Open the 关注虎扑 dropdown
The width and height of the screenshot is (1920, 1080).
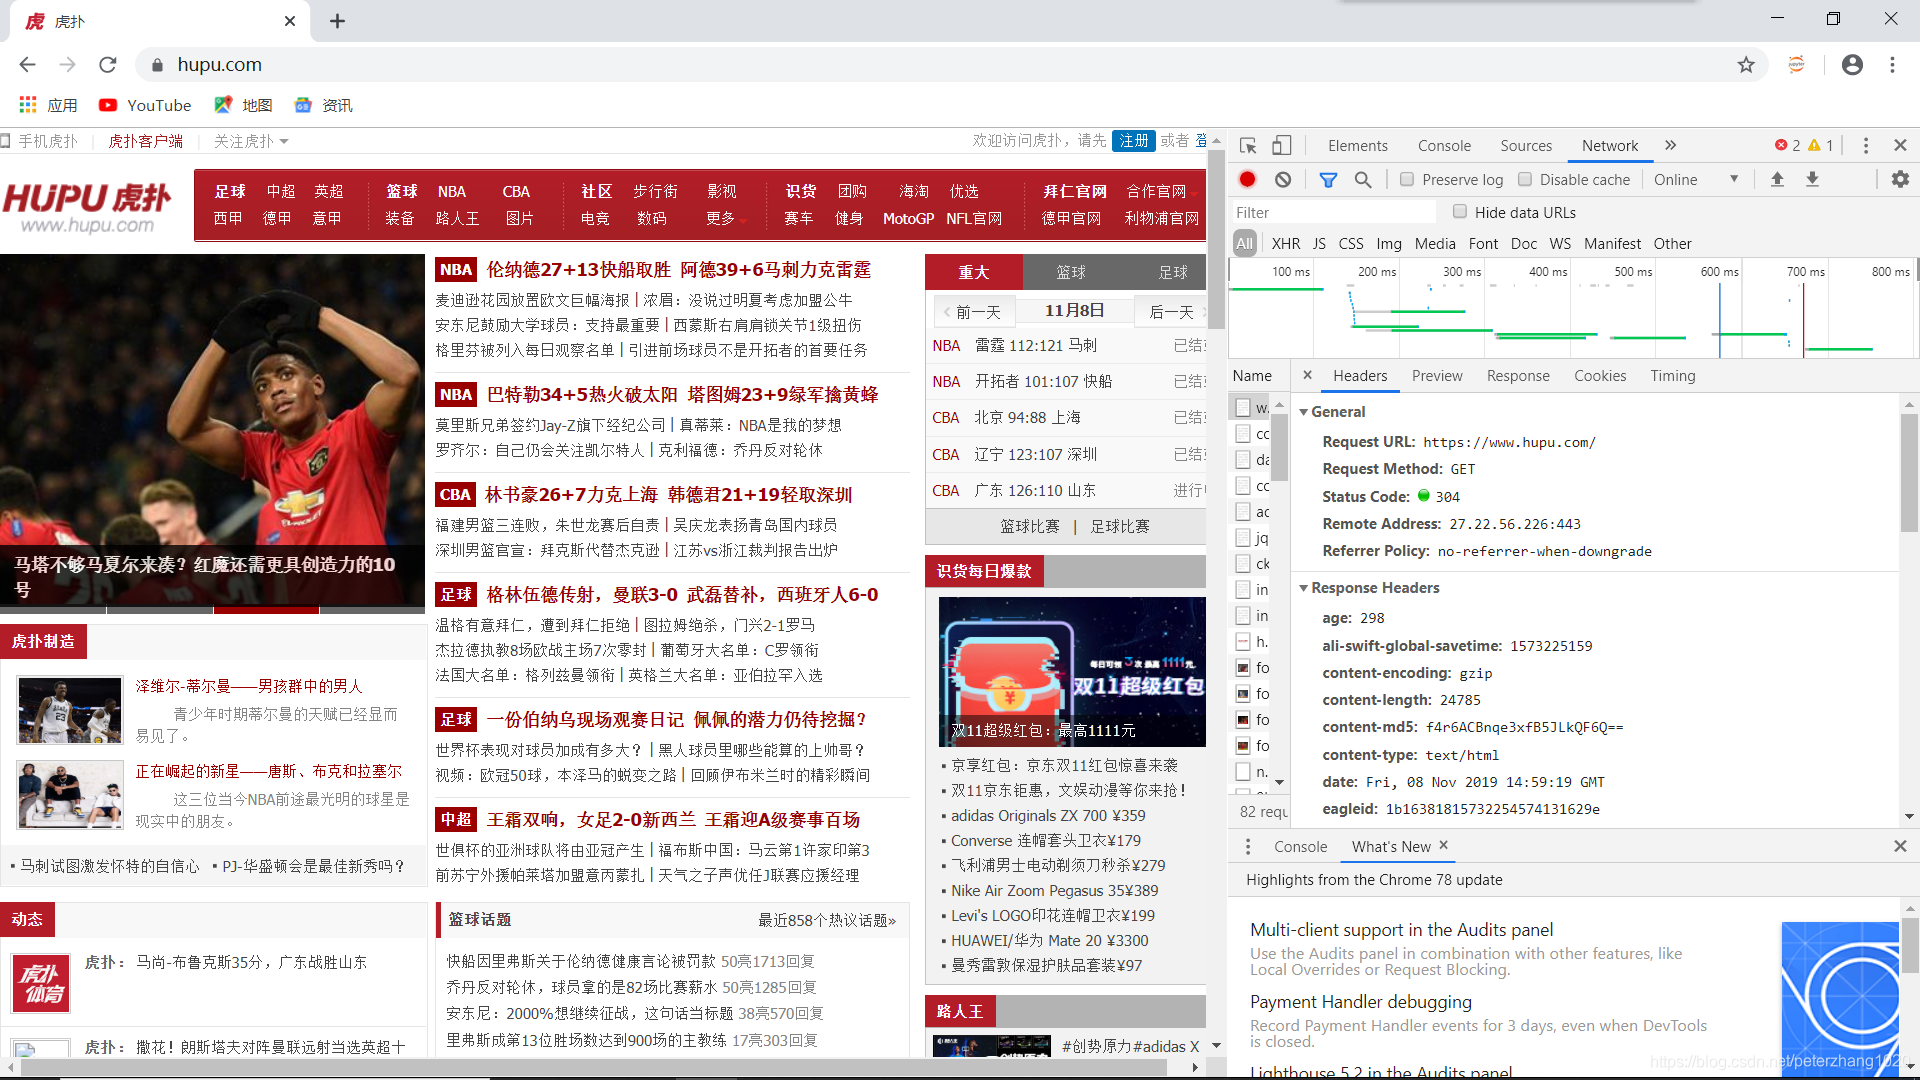tap(250, 141)
